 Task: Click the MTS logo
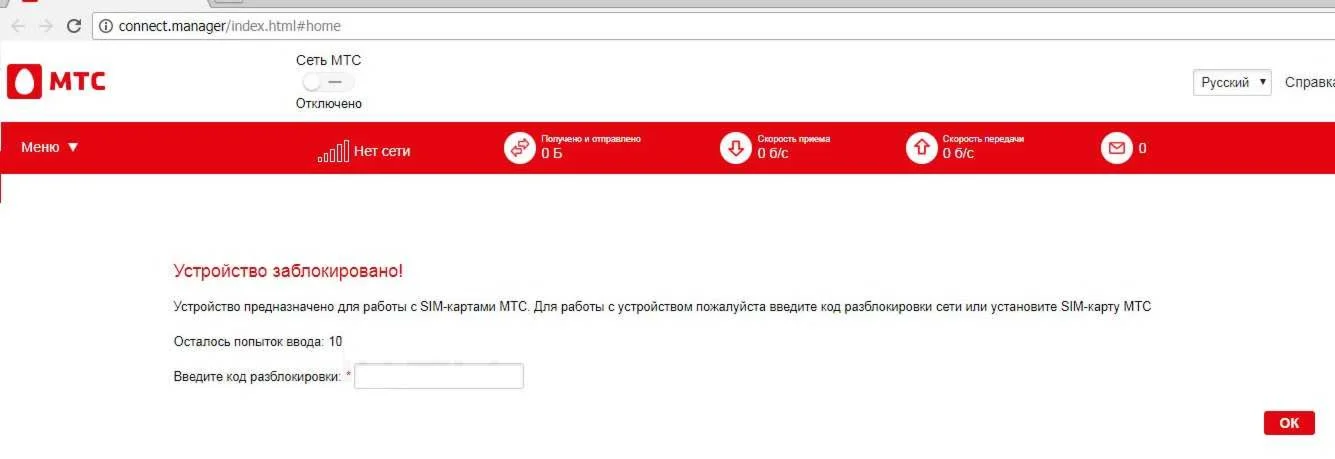56,82
